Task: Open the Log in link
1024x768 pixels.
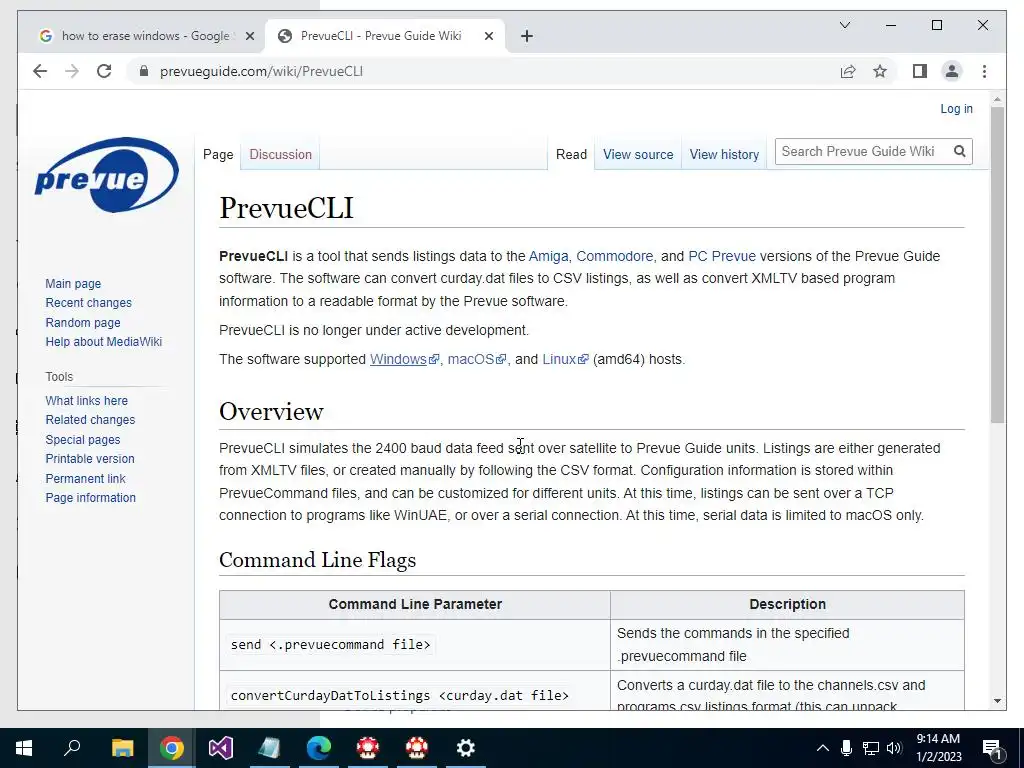Action: click(x=956, y=109)
